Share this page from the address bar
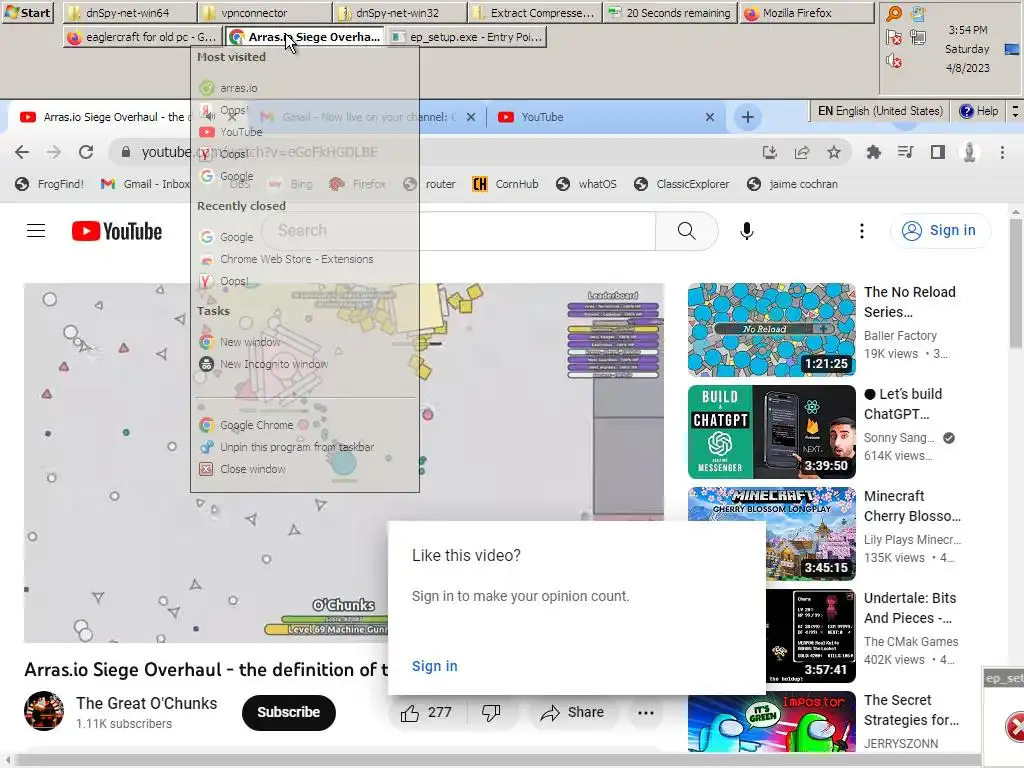 (x=802, y=152)
